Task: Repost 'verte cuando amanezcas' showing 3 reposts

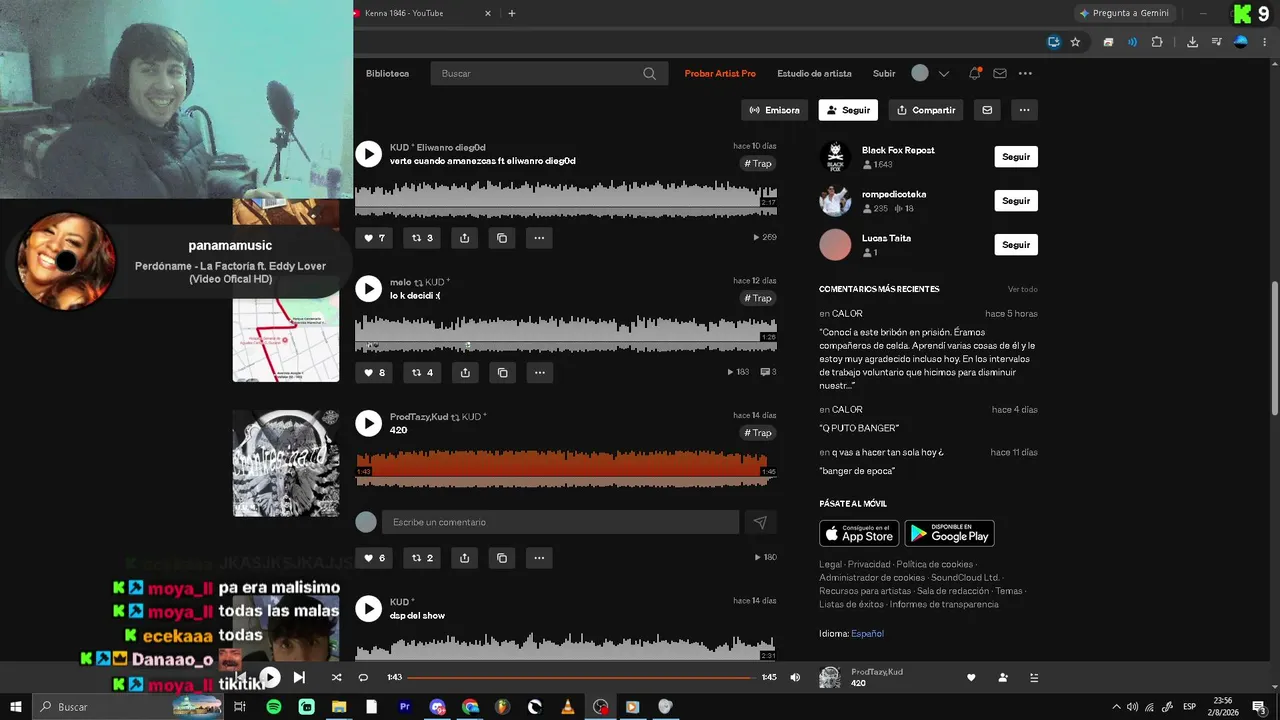Action: (x=422, y=238)
